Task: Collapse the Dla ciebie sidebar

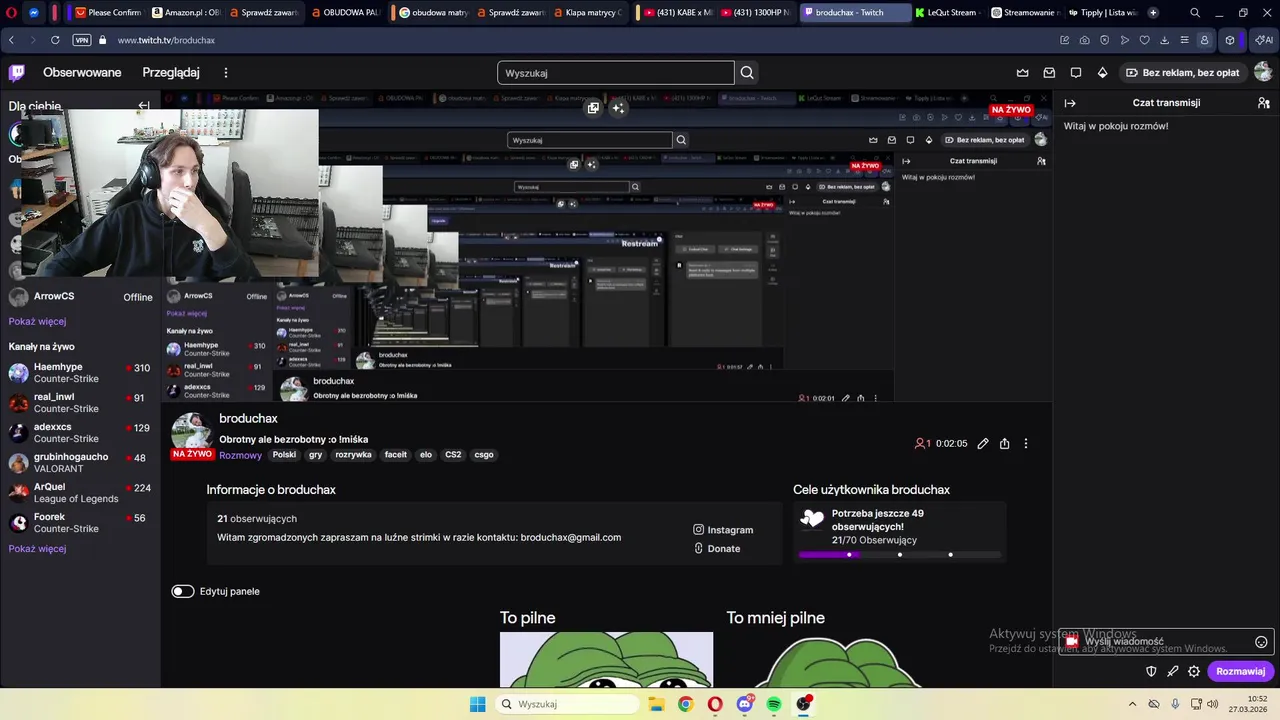Action: click(144, 105)
